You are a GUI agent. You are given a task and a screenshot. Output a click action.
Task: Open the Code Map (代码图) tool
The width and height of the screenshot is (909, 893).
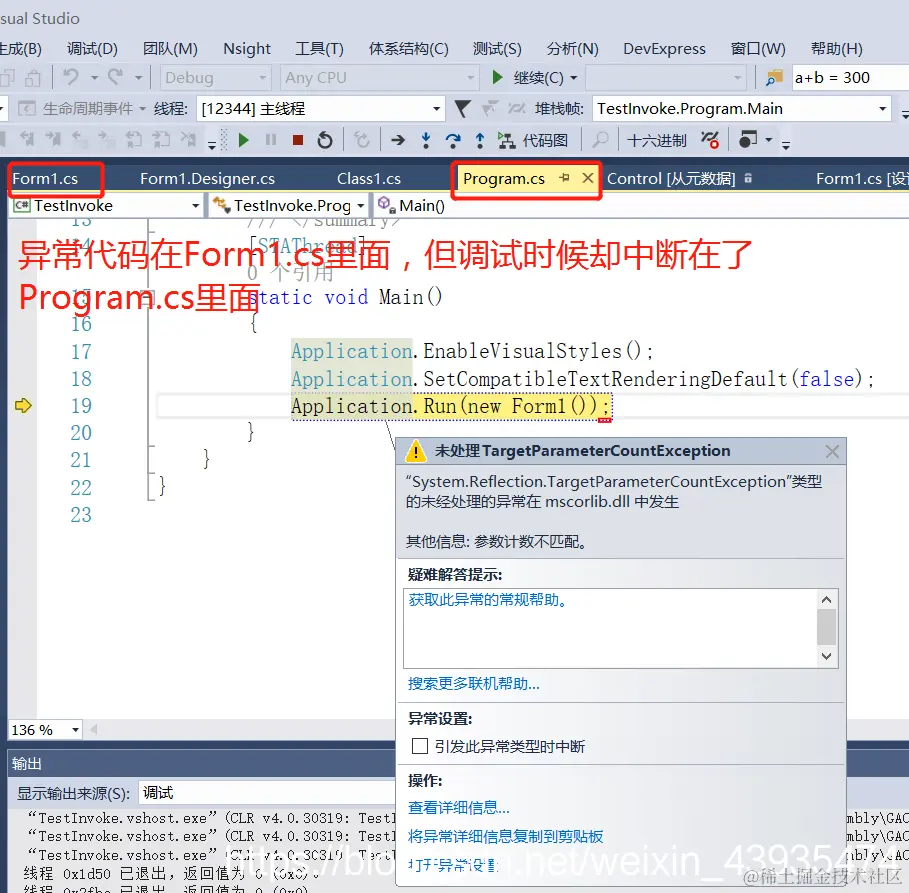point(533,140)
